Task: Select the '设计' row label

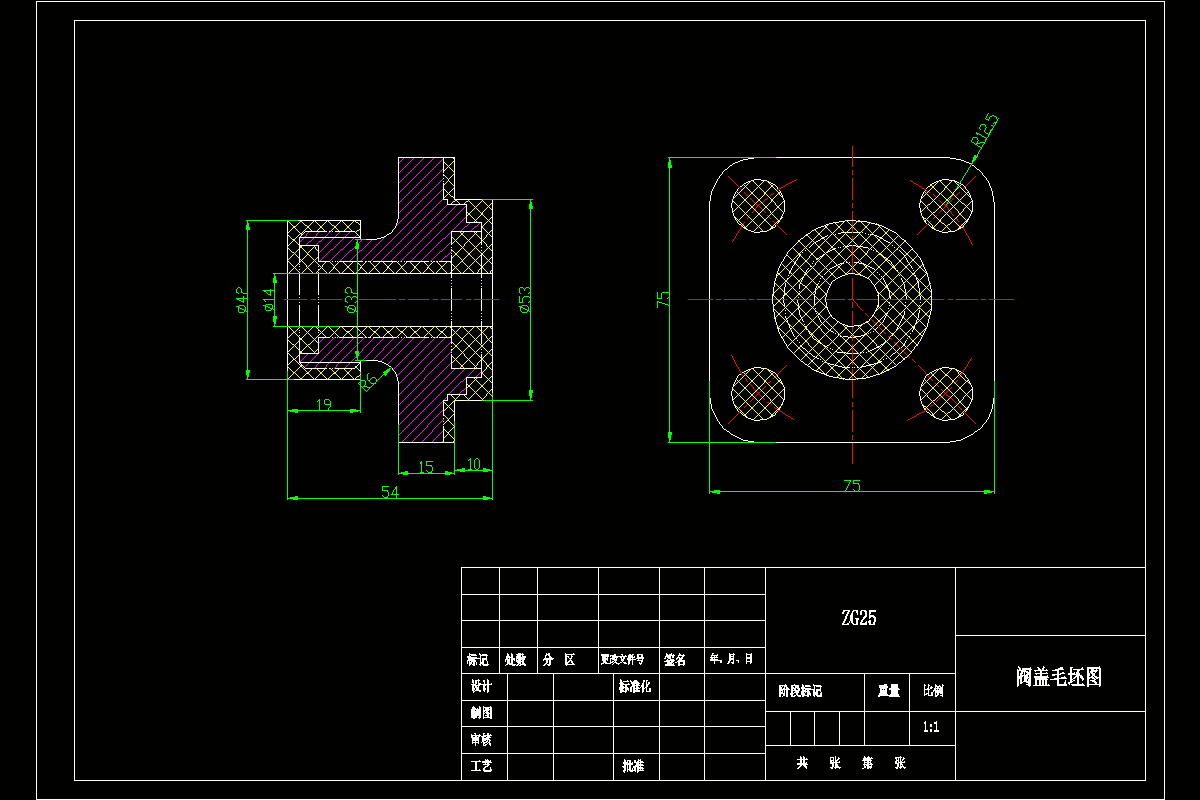Action: point(482,687)
